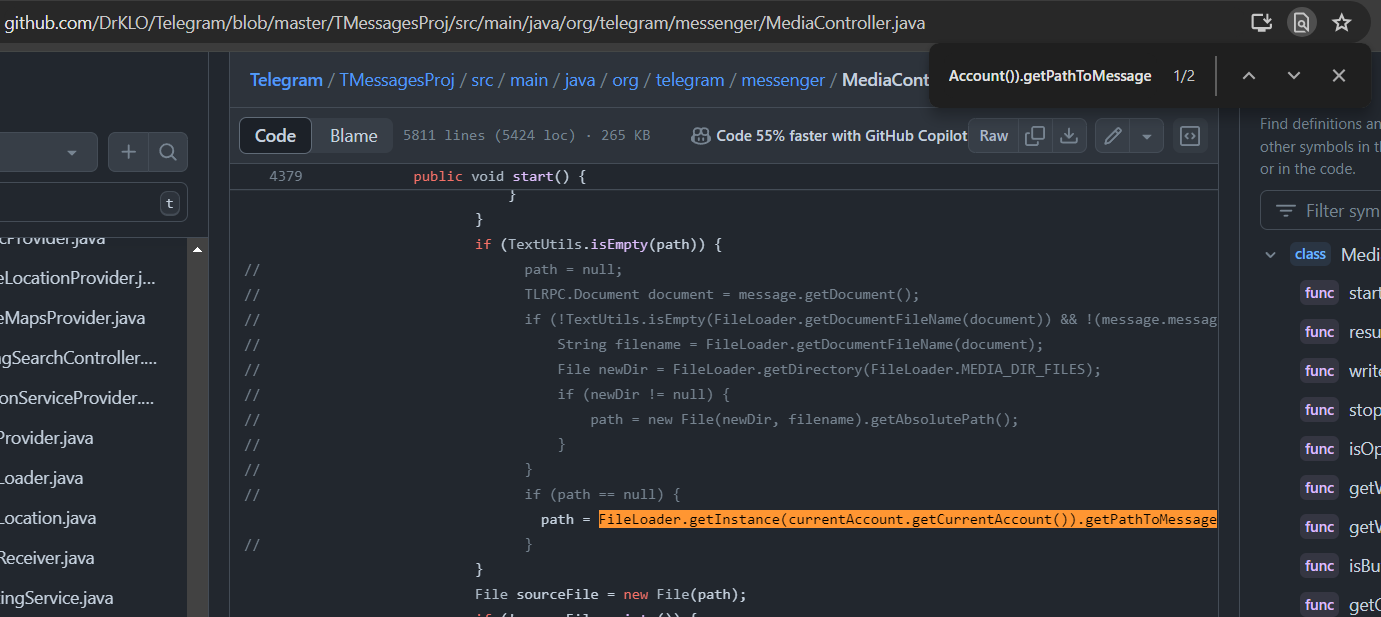Open the find-in-page search icon

coord(1301,22)
